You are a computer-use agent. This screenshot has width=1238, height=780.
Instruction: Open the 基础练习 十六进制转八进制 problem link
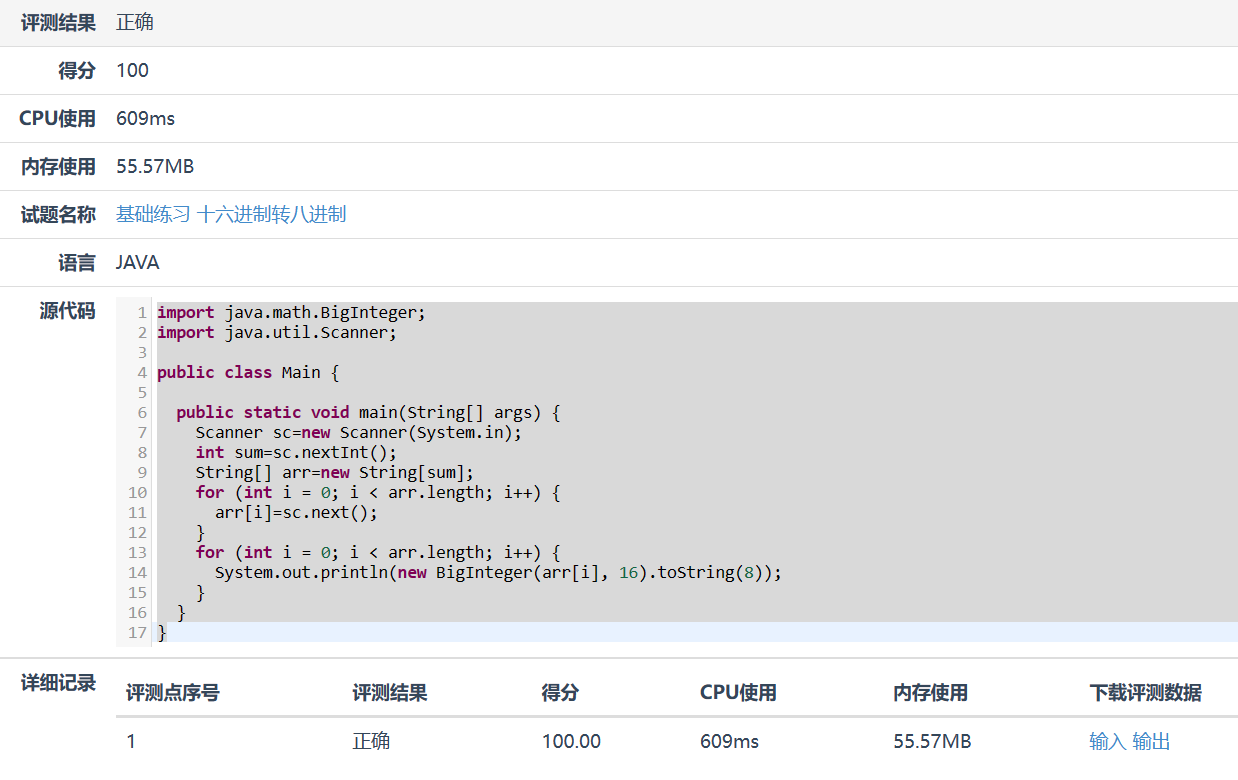pyautogui.click(x=231, y=214)
